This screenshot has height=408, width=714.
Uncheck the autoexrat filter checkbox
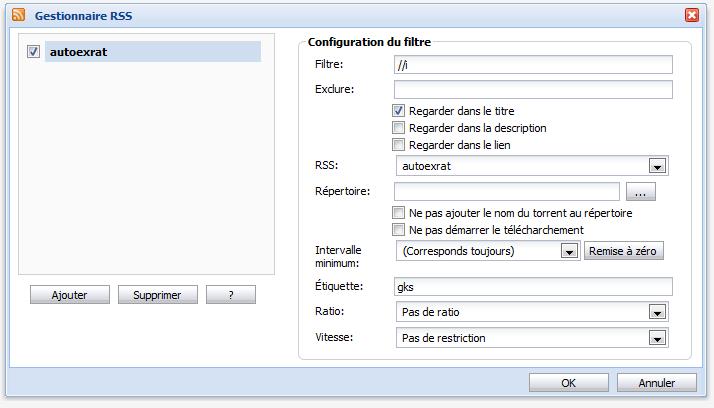[33, 52]
